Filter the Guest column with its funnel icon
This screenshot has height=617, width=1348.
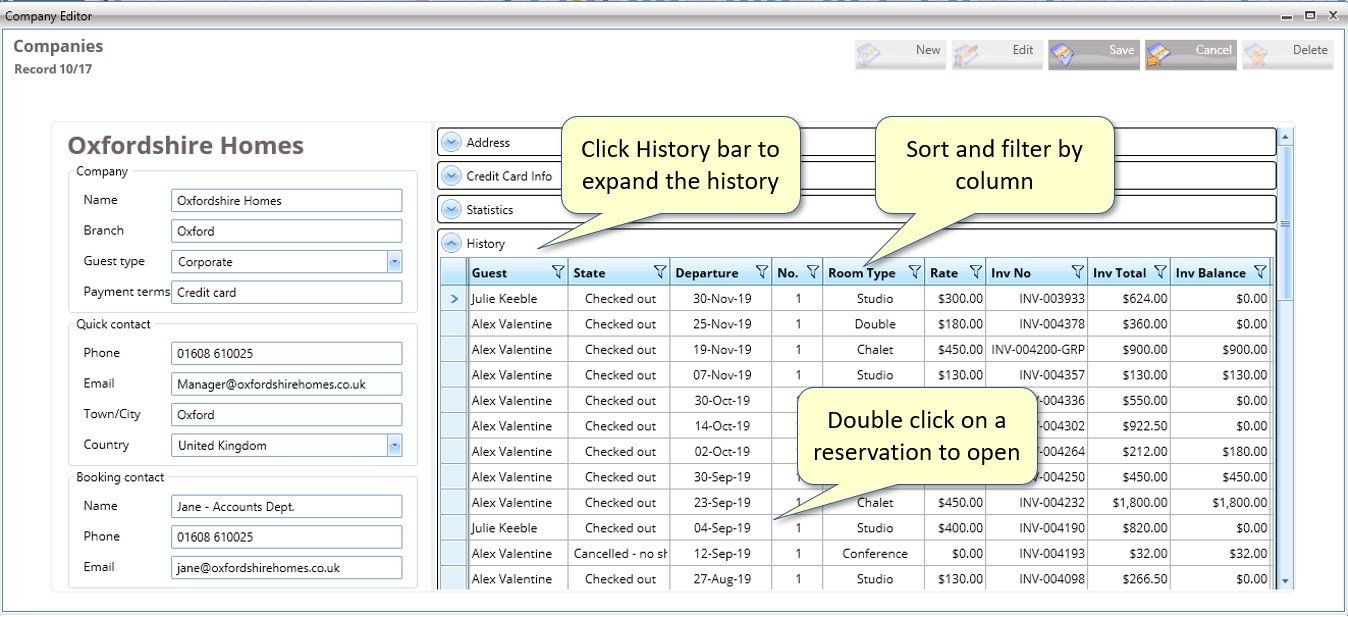(x=558, y=272)
